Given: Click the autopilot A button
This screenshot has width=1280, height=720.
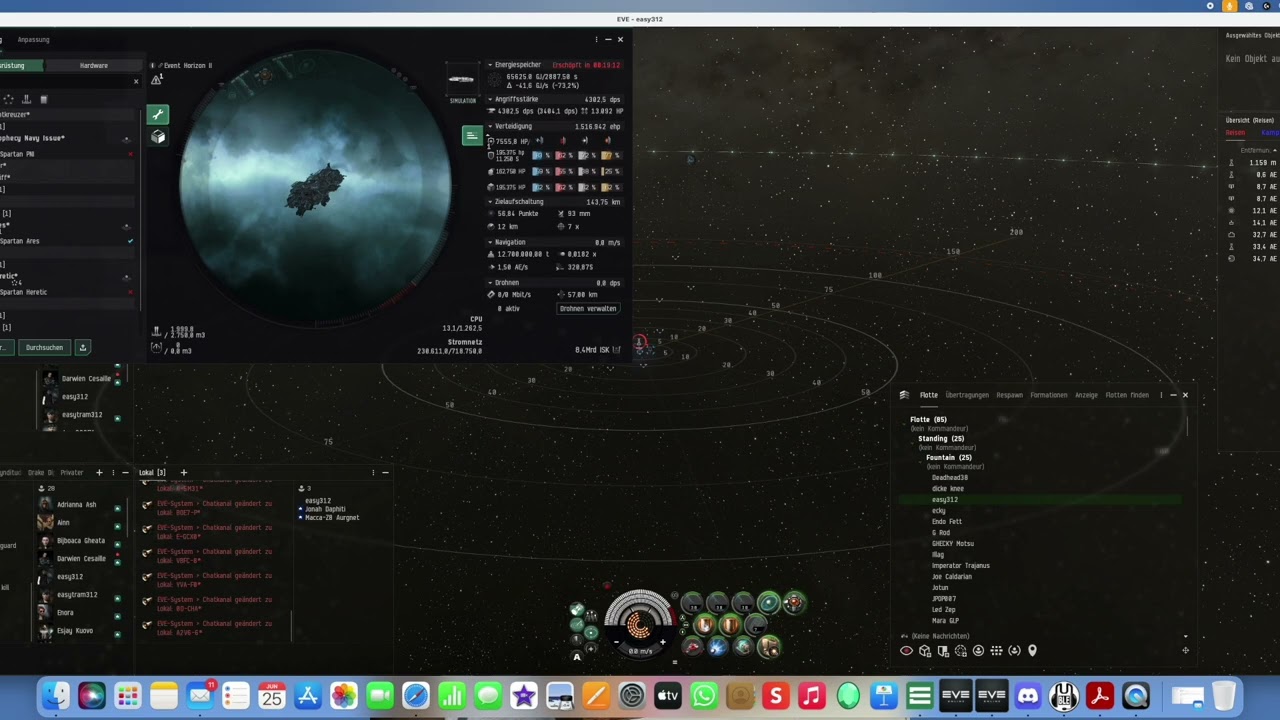Looking at the screenshot, I should point(576,657).
